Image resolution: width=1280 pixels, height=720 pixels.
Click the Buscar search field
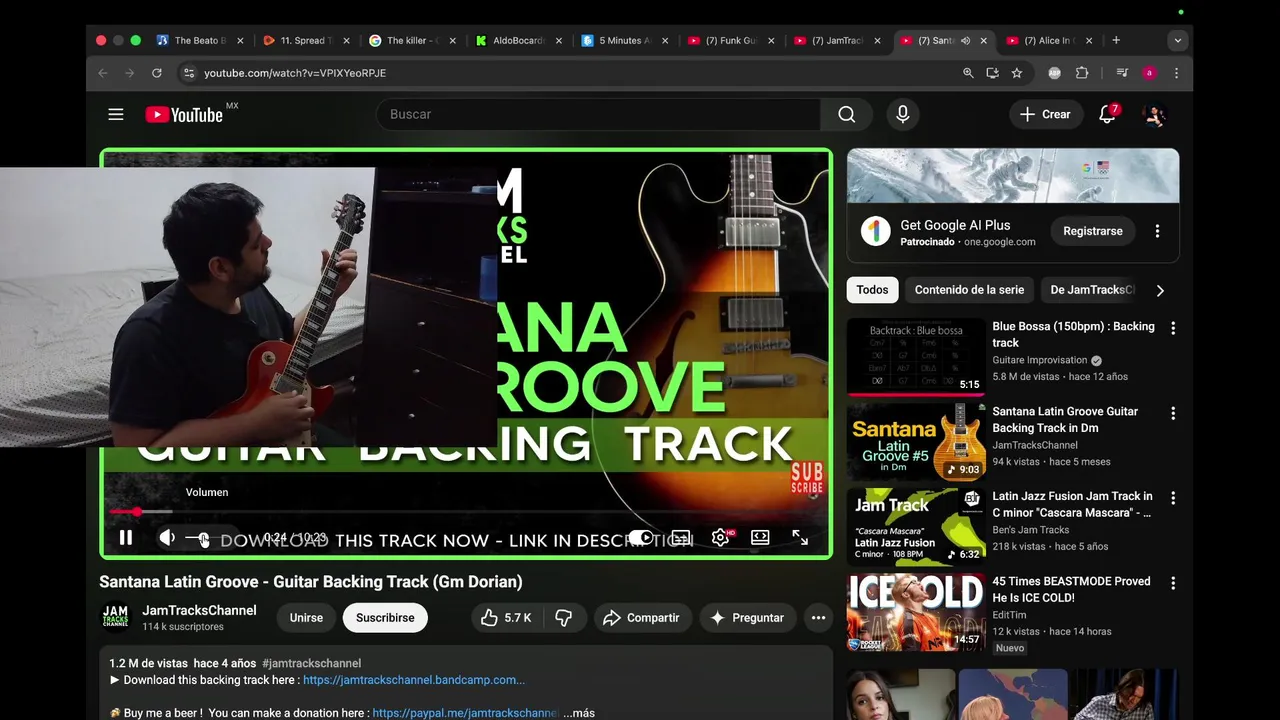coord(598,114)
